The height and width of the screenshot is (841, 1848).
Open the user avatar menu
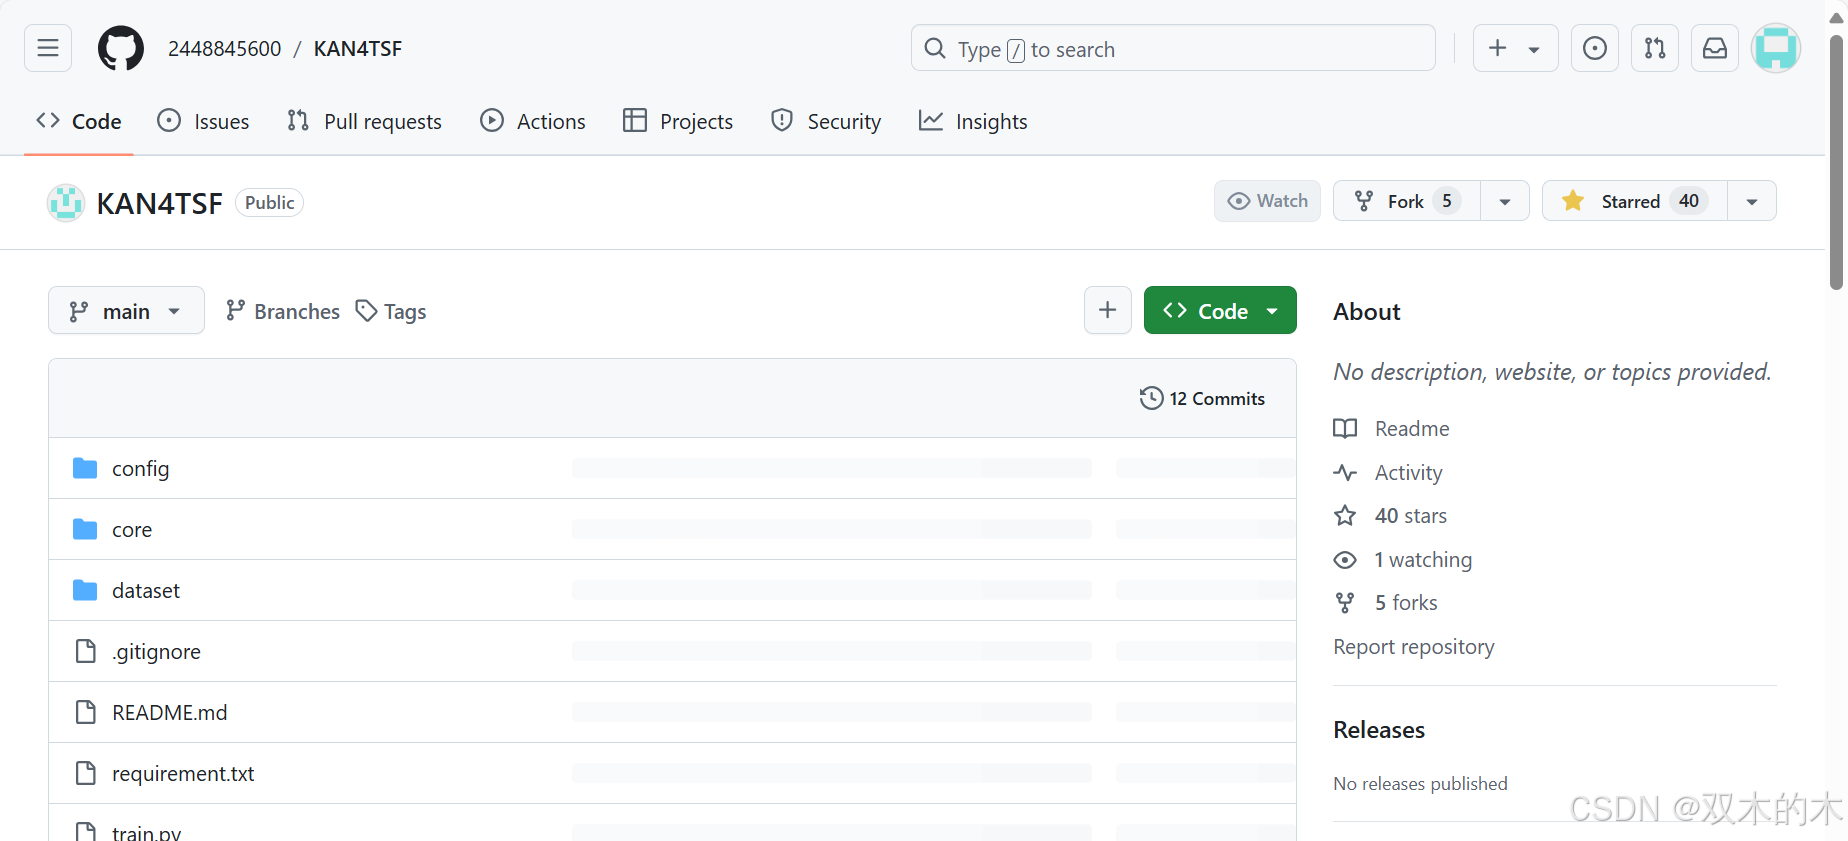(1776, 48)
